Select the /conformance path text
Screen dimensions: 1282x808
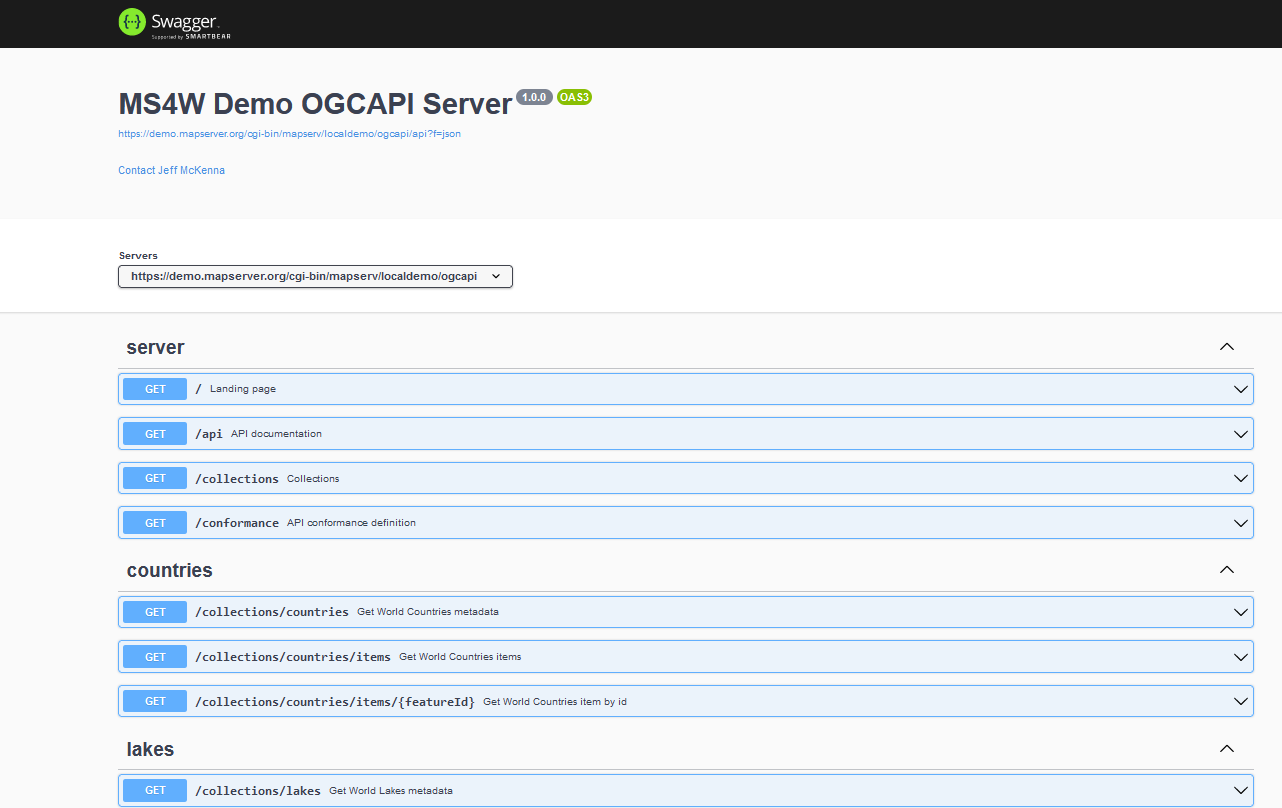(x=237, y=523)
